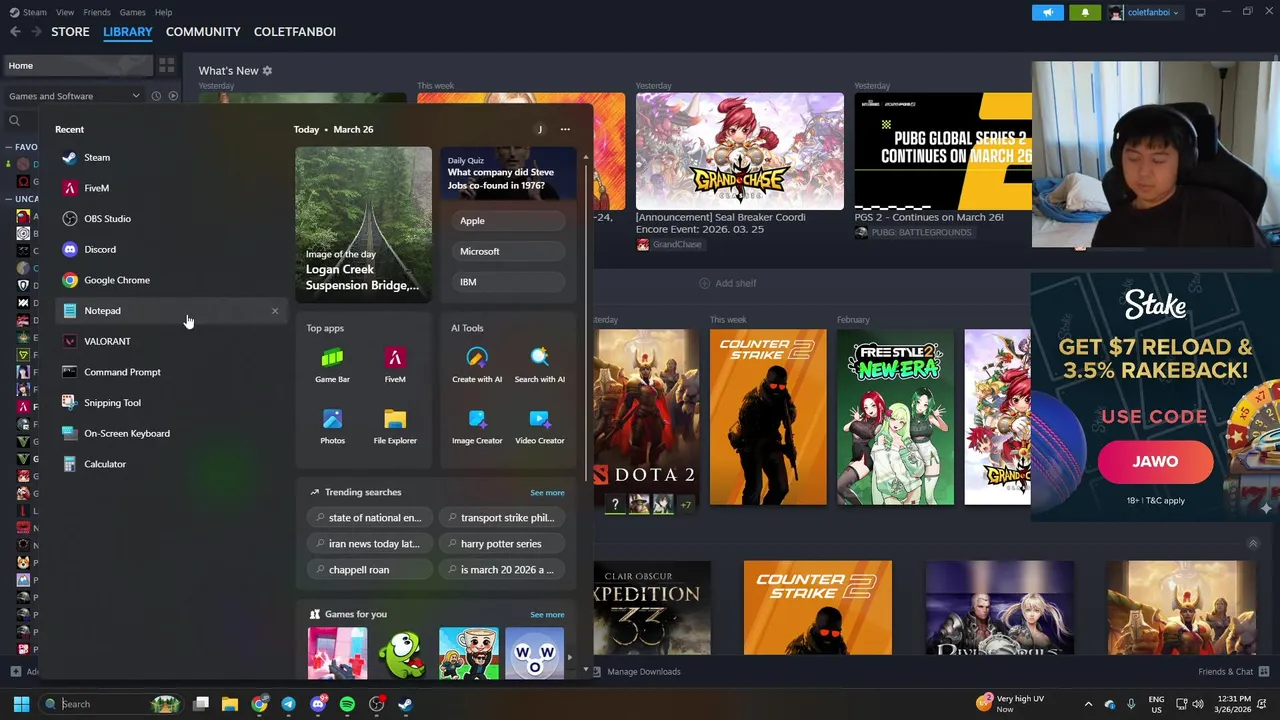Open volume control in system tray
Screen dimensions: 1280x720
(x=1198, y=704)
